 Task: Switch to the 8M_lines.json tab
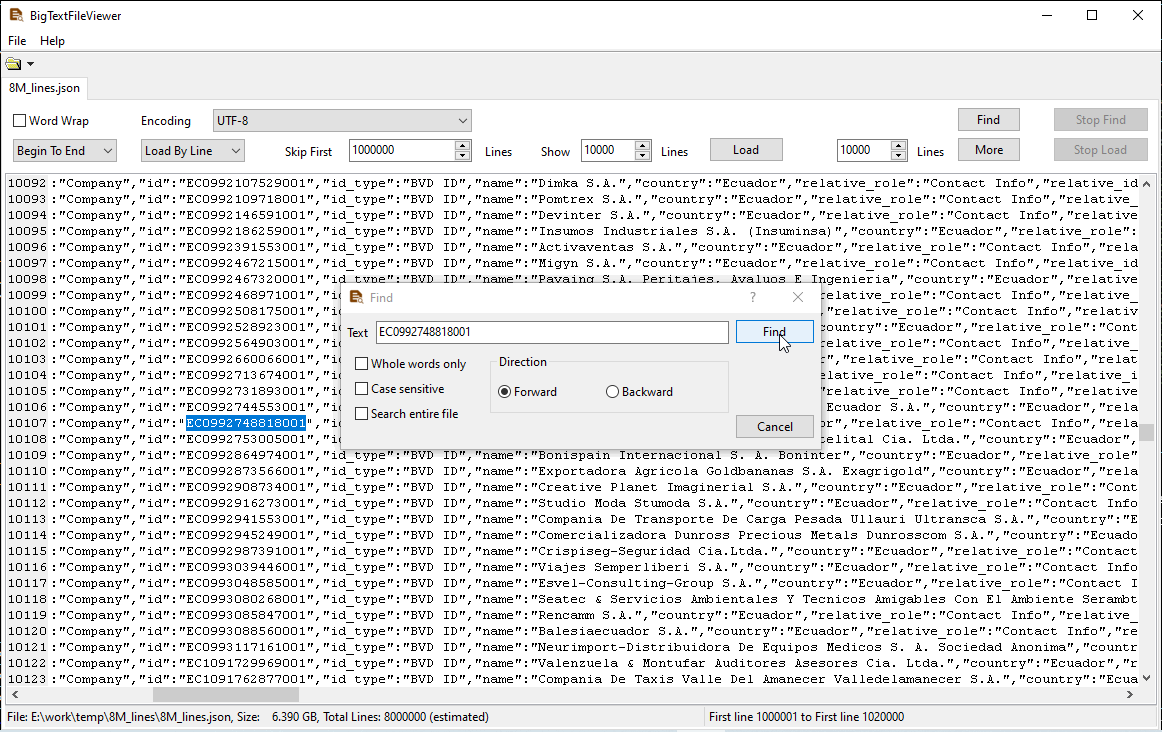[44, 88]
